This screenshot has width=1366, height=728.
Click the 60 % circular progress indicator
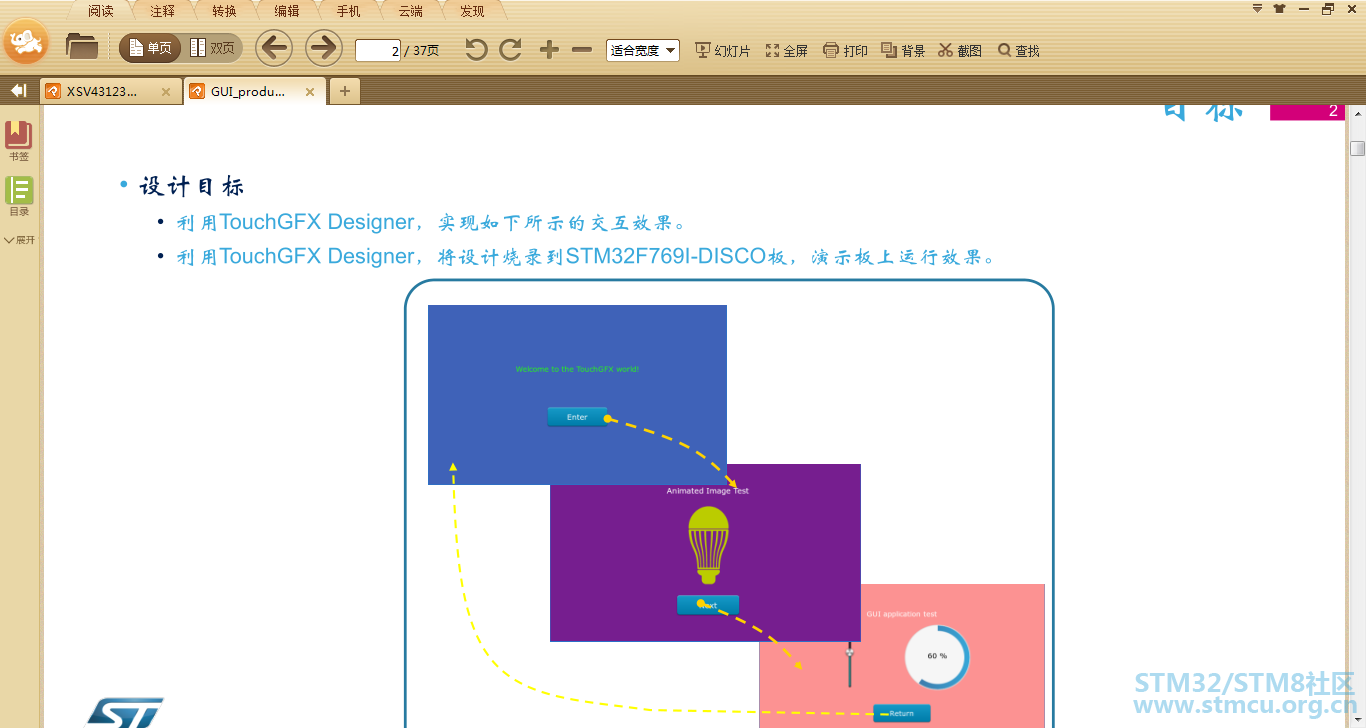pos(937,657)
